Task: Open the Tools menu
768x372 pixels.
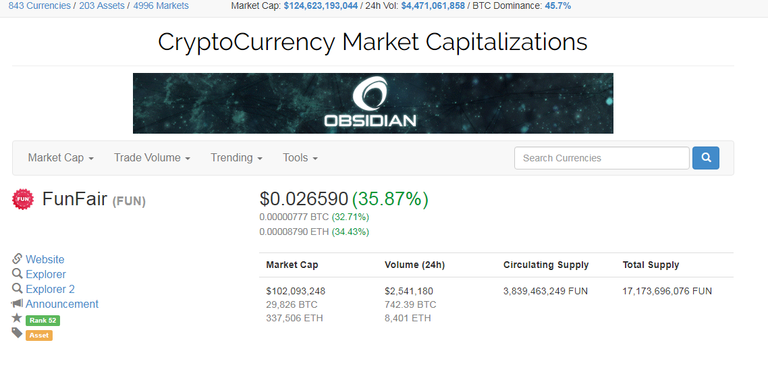Action: (x=300, y=158)
